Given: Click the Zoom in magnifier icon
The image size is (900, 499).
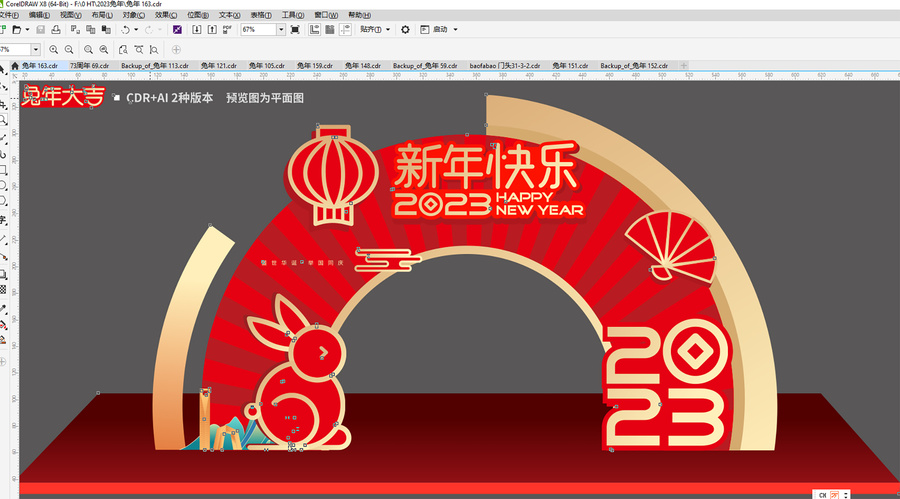Looking at the screenshot, I should (53, 50).
